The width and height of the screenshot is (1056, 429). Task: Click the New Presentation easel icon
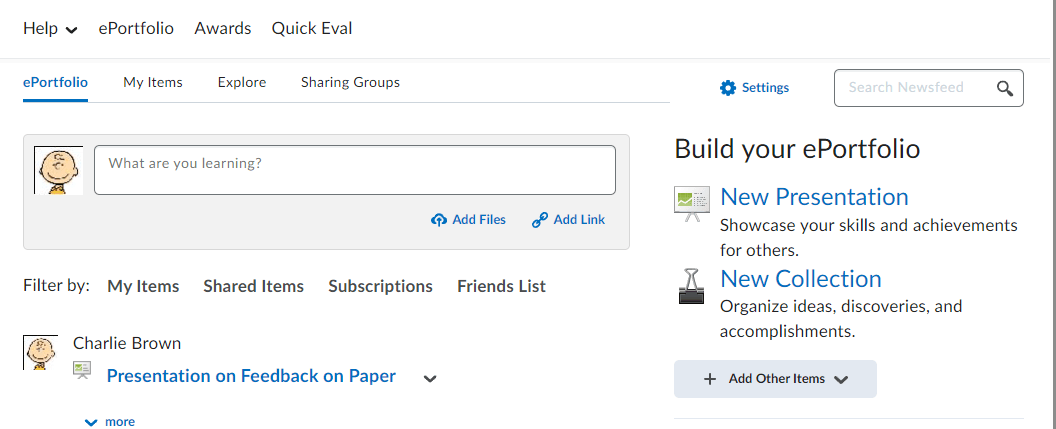(x=691, y=203)
